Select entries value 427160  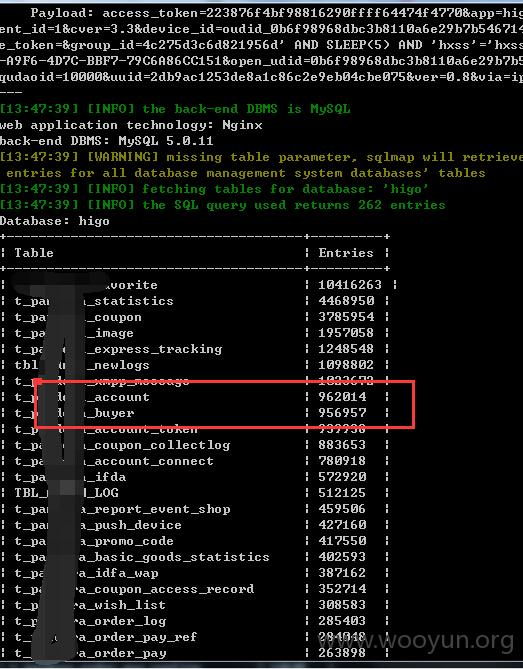click(342, 525)
